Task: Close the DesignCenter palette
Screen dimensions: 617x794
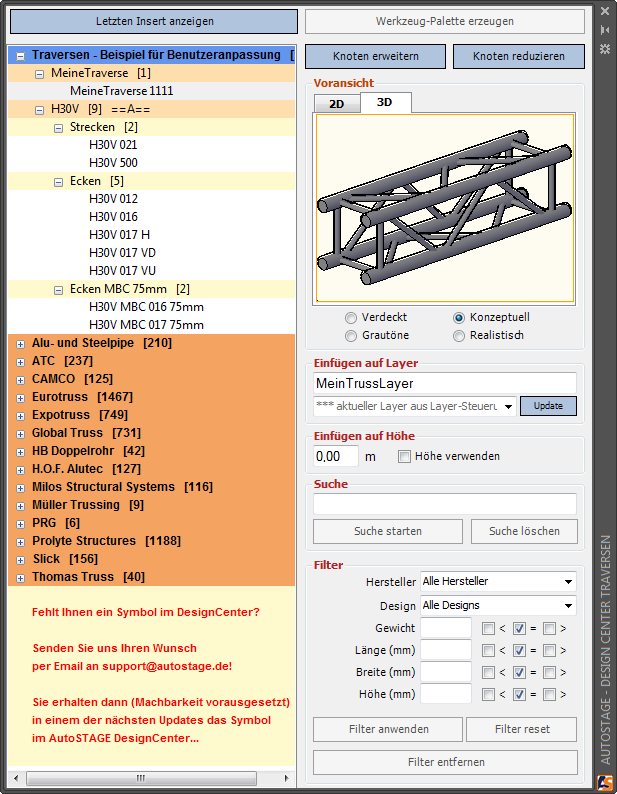Action: click(x=604, y=12)
